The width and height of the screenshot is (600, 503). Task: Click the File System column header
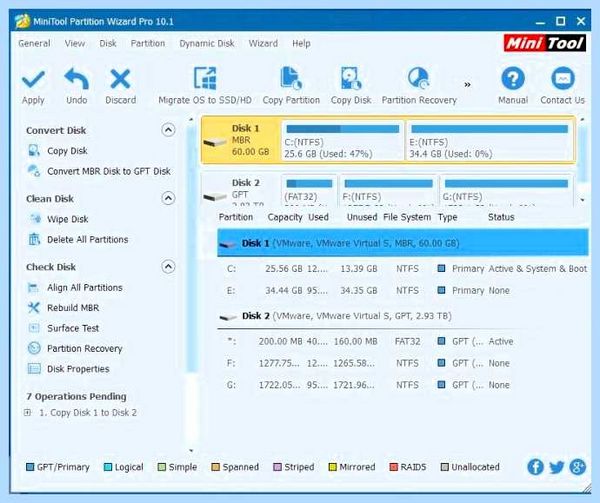[x=407, y=217]
